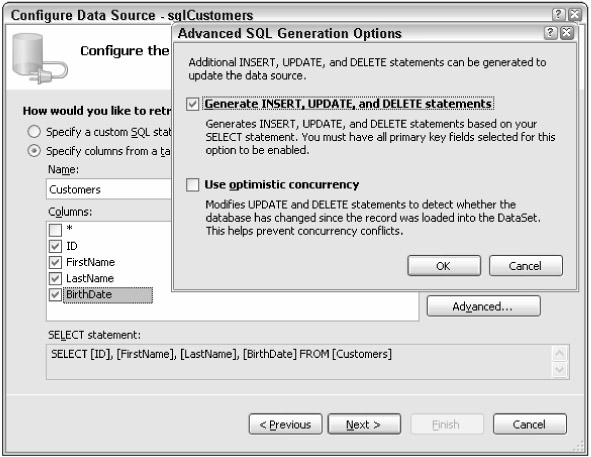Go to Next > wizard step
Screen dimensions: 591x457
pyautogui.click(x=364, y=425)
